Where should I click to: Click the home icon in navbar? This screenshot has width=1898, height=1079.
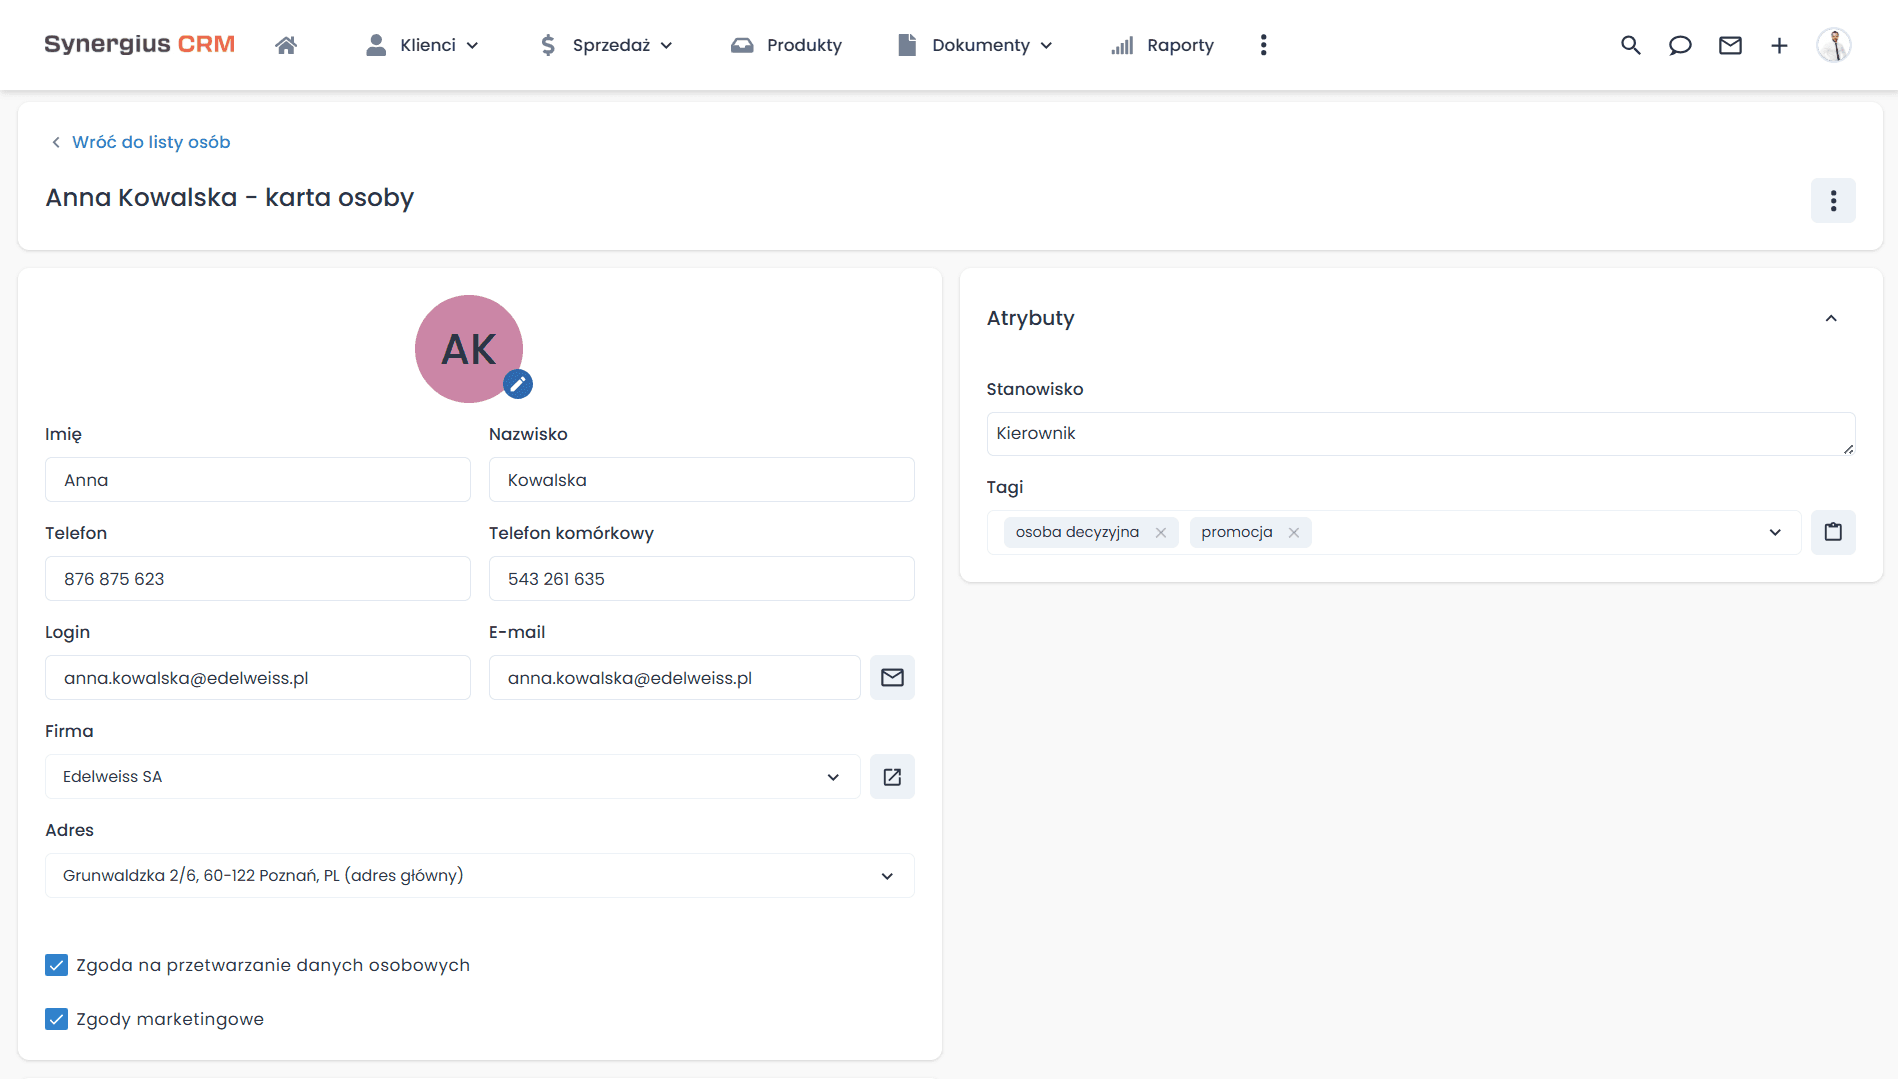click(x=286, y=45)
